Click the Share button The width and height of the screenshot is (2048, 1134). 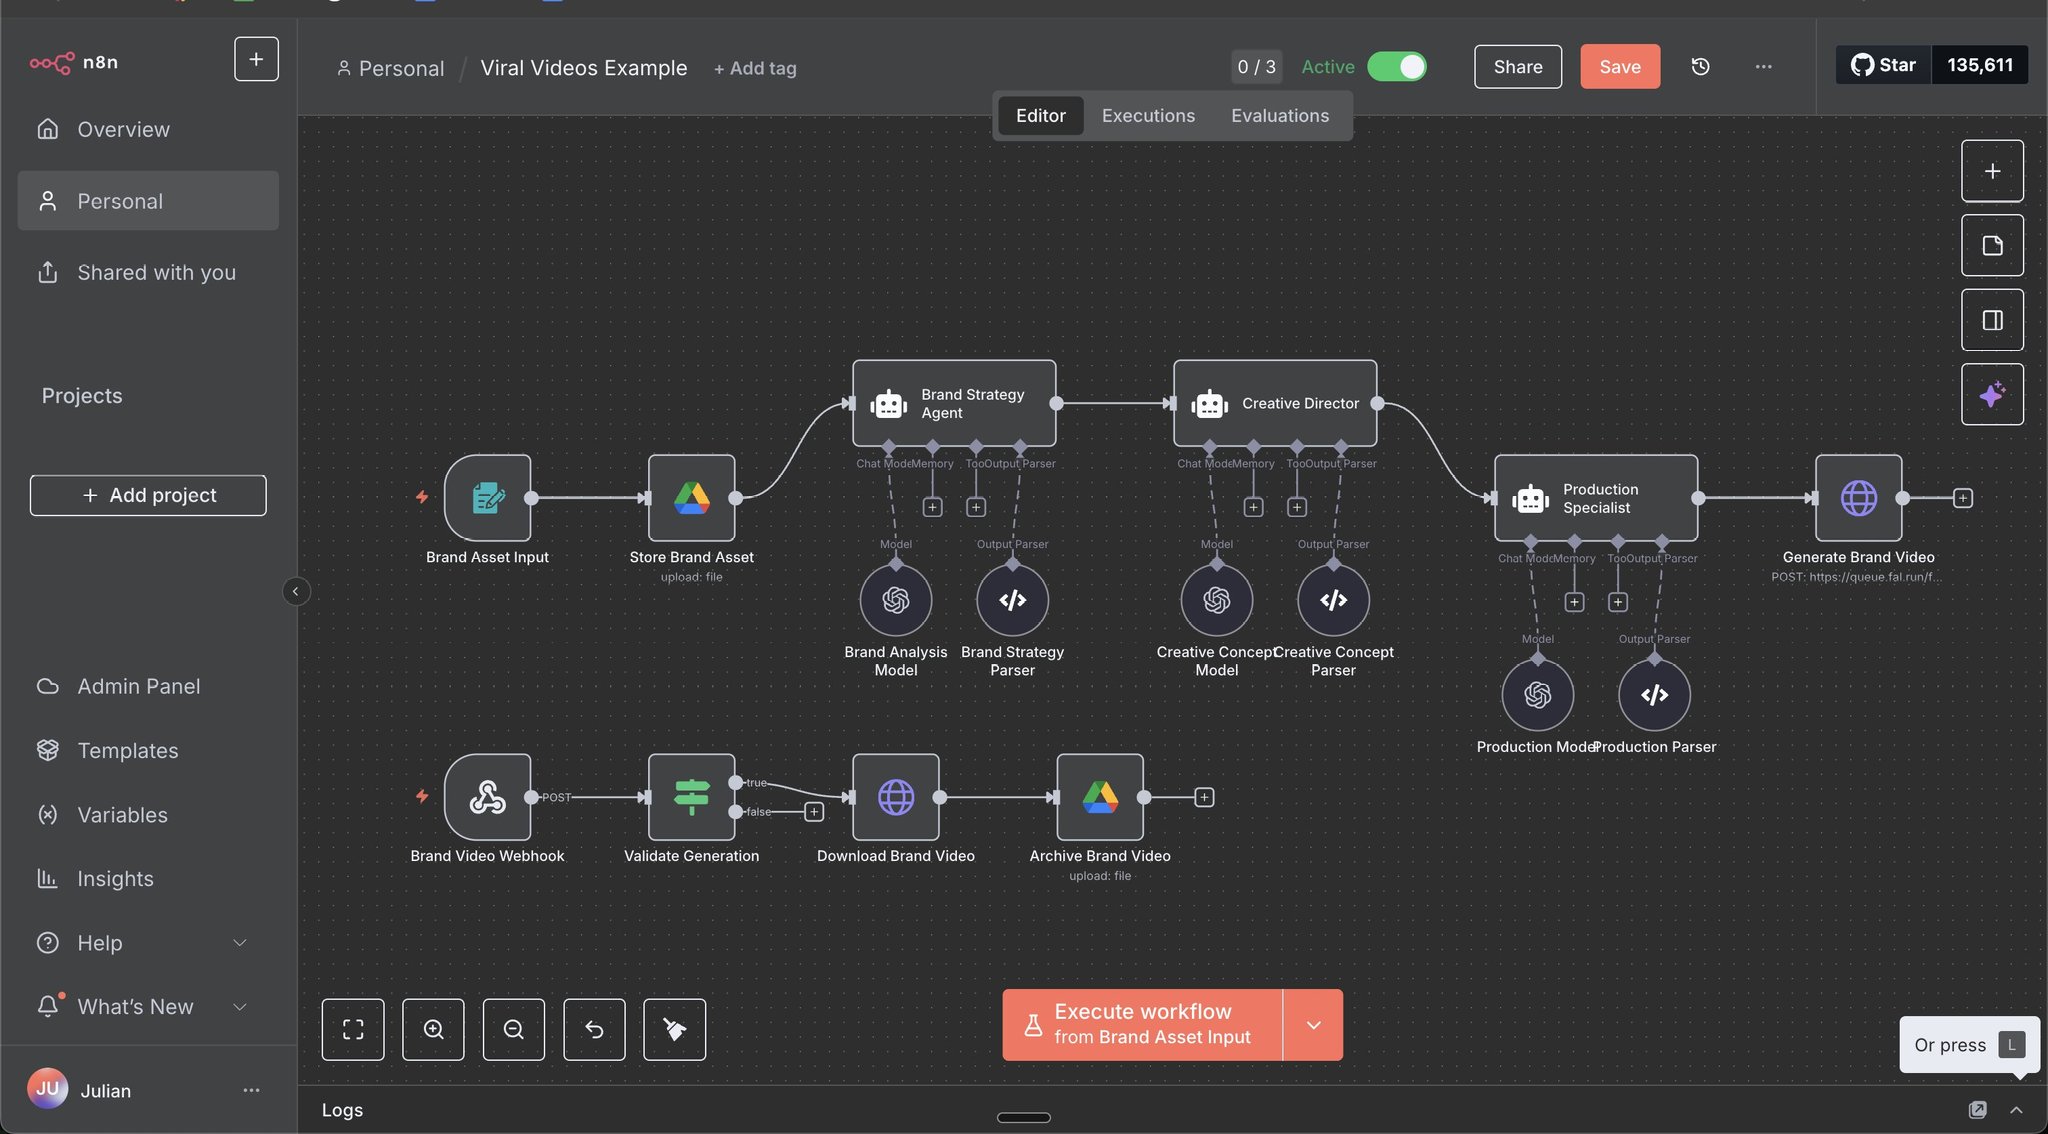click(x=1518, y=66)
